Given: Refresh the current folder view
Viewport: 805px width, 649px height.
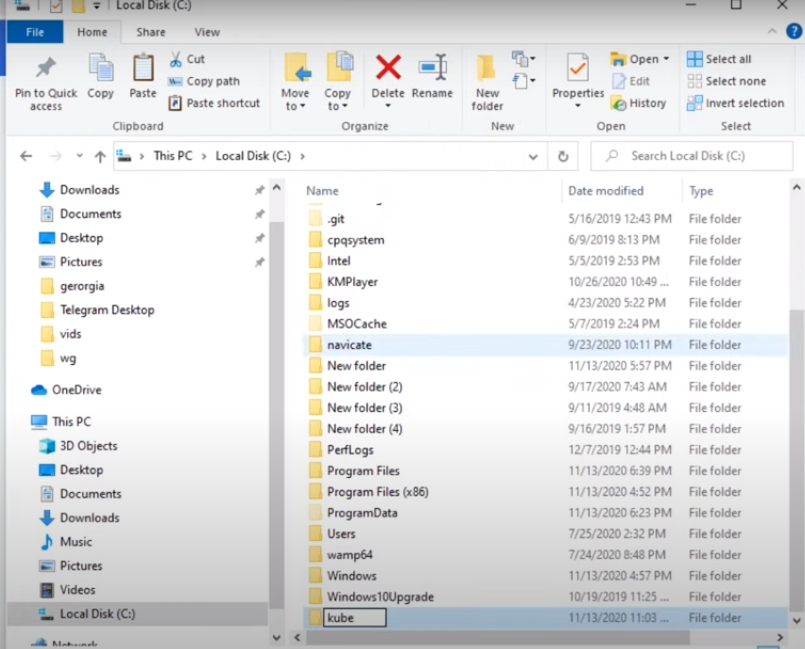Looking at the screenshot, I should pos(563,156).
